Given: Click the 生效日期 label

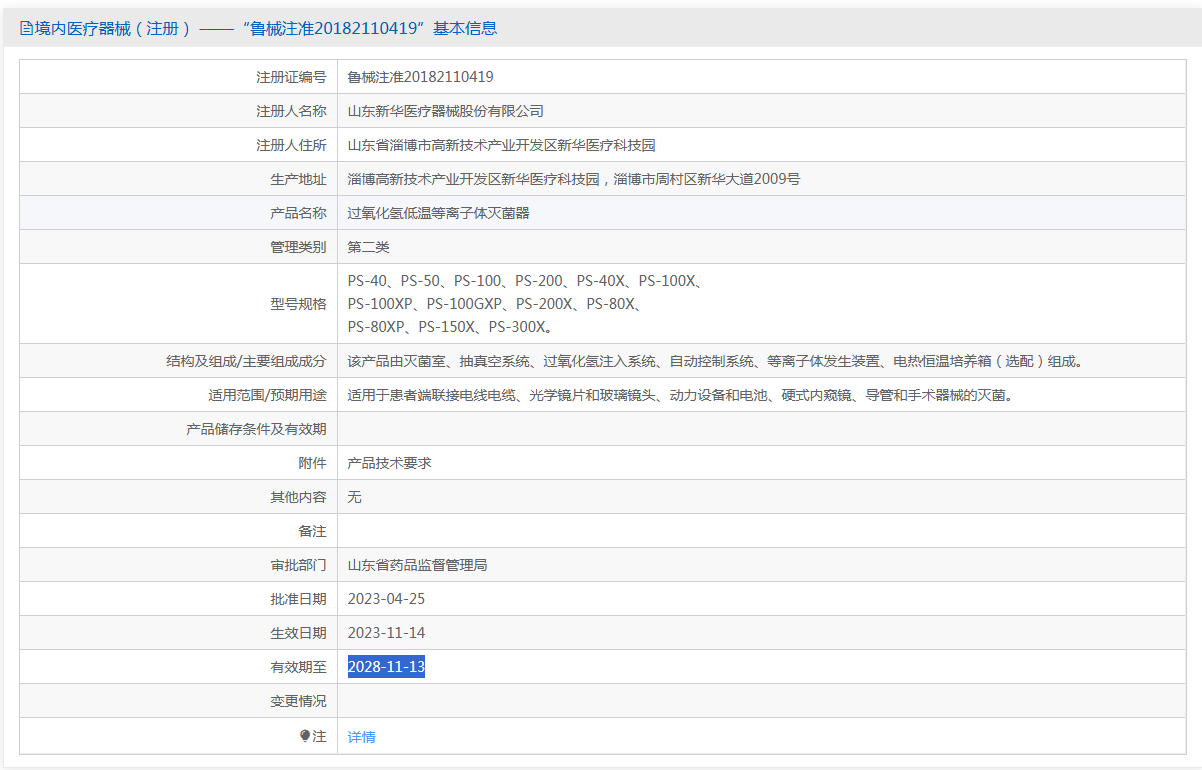Looking at the screenshot, I should pos(298,633).
